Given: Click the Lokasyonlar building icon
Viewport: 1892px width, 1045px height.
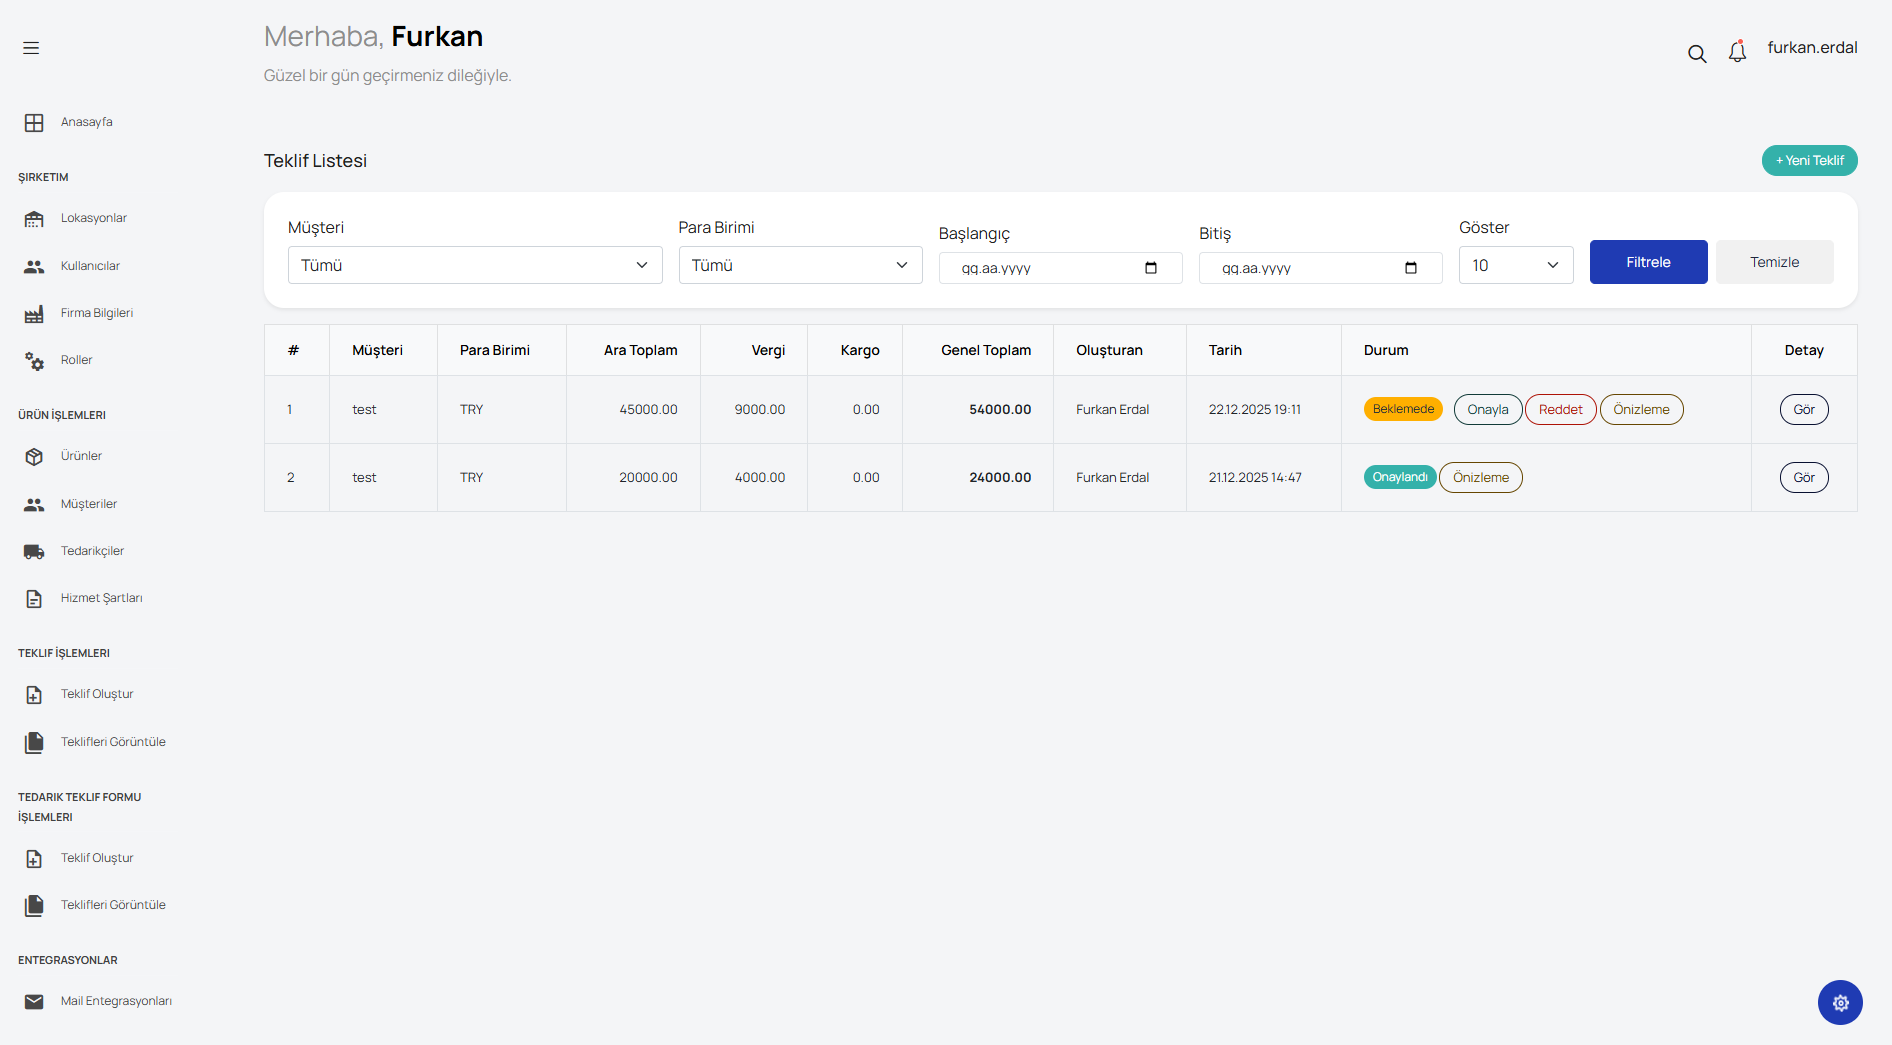Looking at the screenshot, I should [34, 219].
